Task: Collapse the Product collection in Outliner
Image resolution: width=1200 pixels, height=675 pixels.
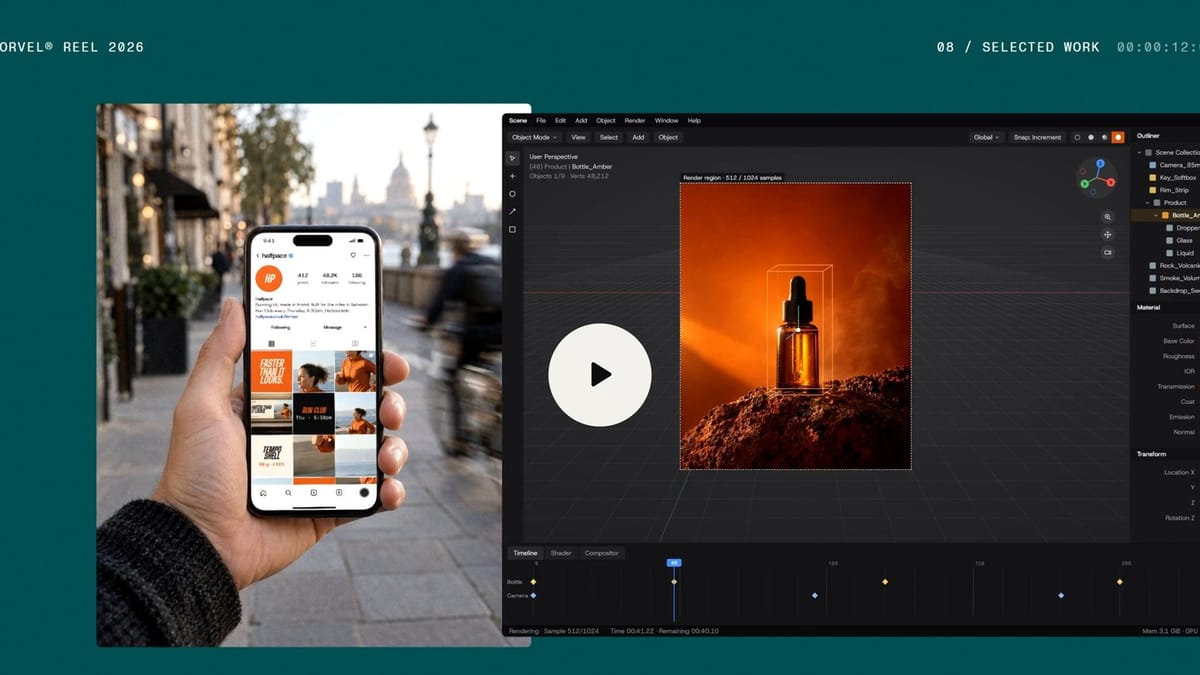Action: (1146, 203)
